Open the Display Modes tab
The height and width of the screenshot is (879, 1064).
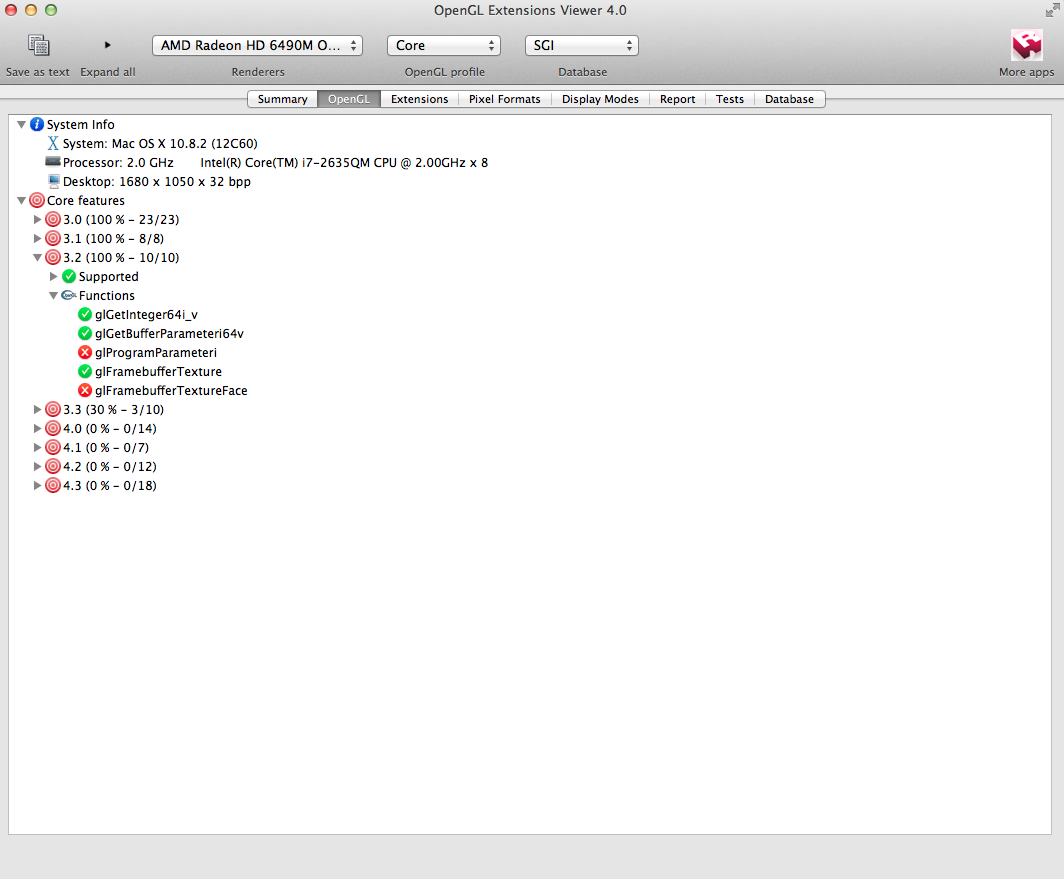point(601,99)
